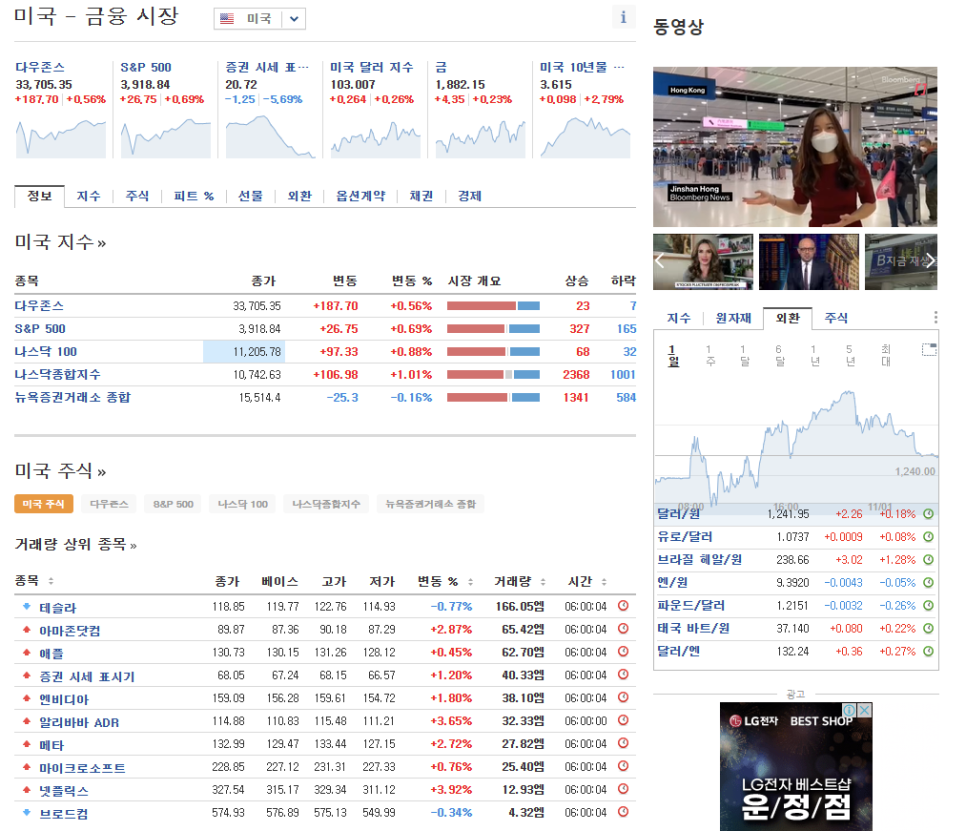Open the 나스닥 100 index link
The width and height of the screenshot is (966, 831).
(x=46, y=352)
